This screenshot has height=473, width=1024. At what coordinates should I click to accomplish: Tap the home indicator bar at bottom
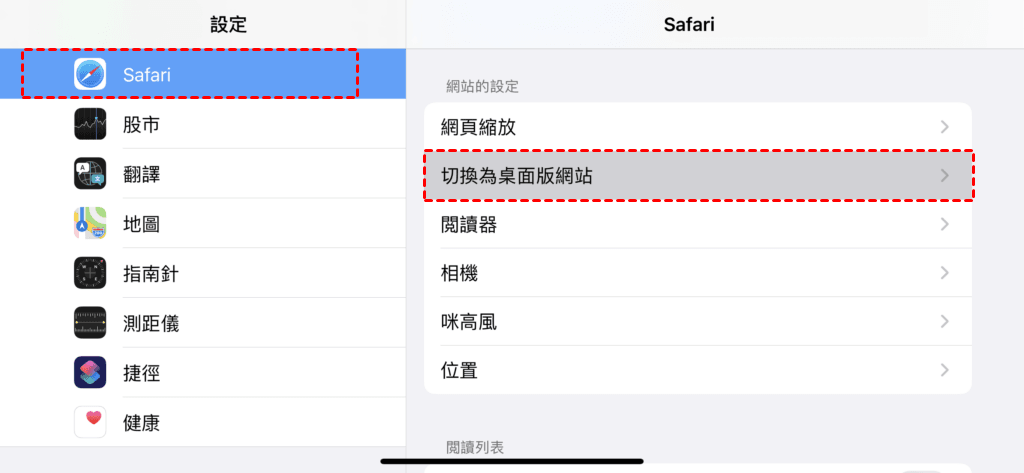click(512, 461)
